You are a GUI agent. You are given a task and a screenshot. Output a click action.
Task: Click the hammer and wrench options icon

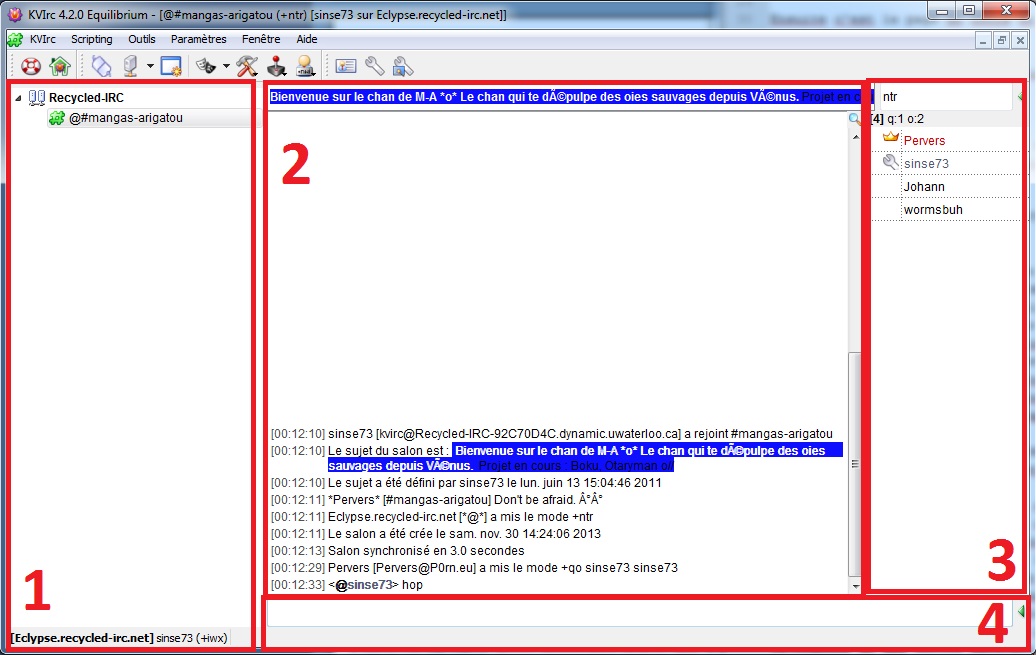[247, 67]
